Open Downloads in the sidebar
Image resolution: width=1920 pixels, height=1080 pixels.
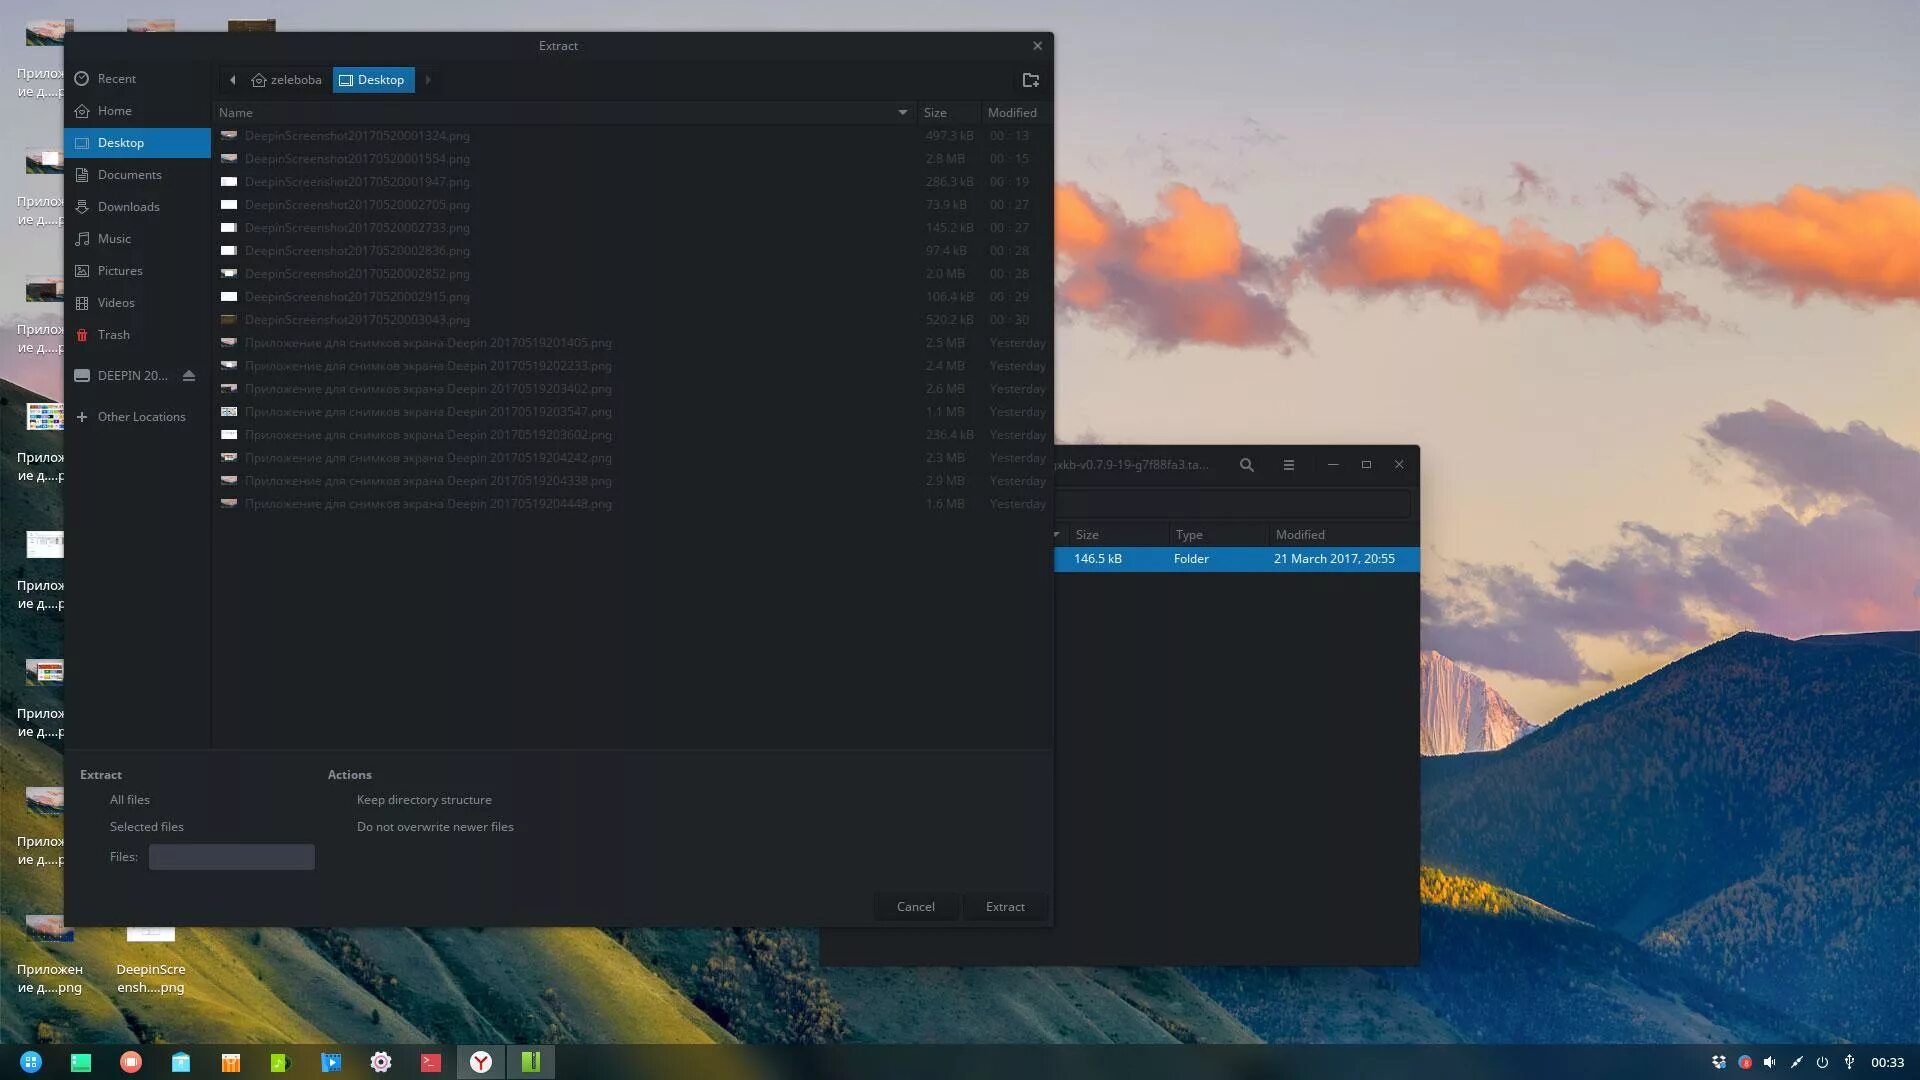pos(128,207)
